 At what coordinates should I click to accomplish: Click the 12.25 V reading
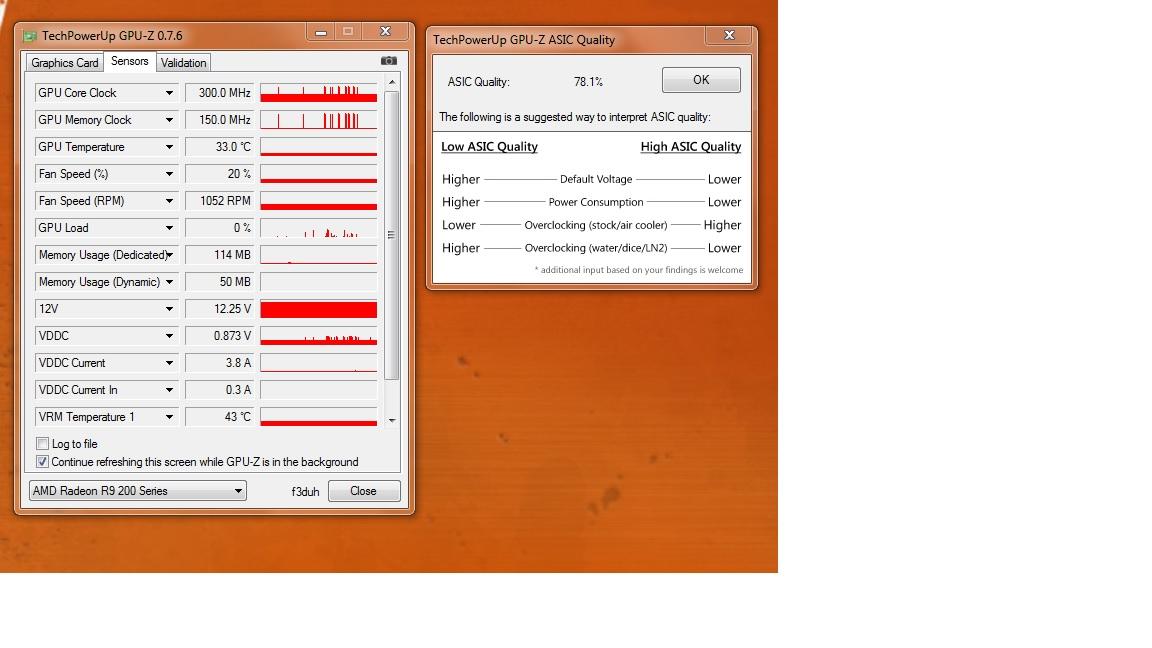click(219, 309)
